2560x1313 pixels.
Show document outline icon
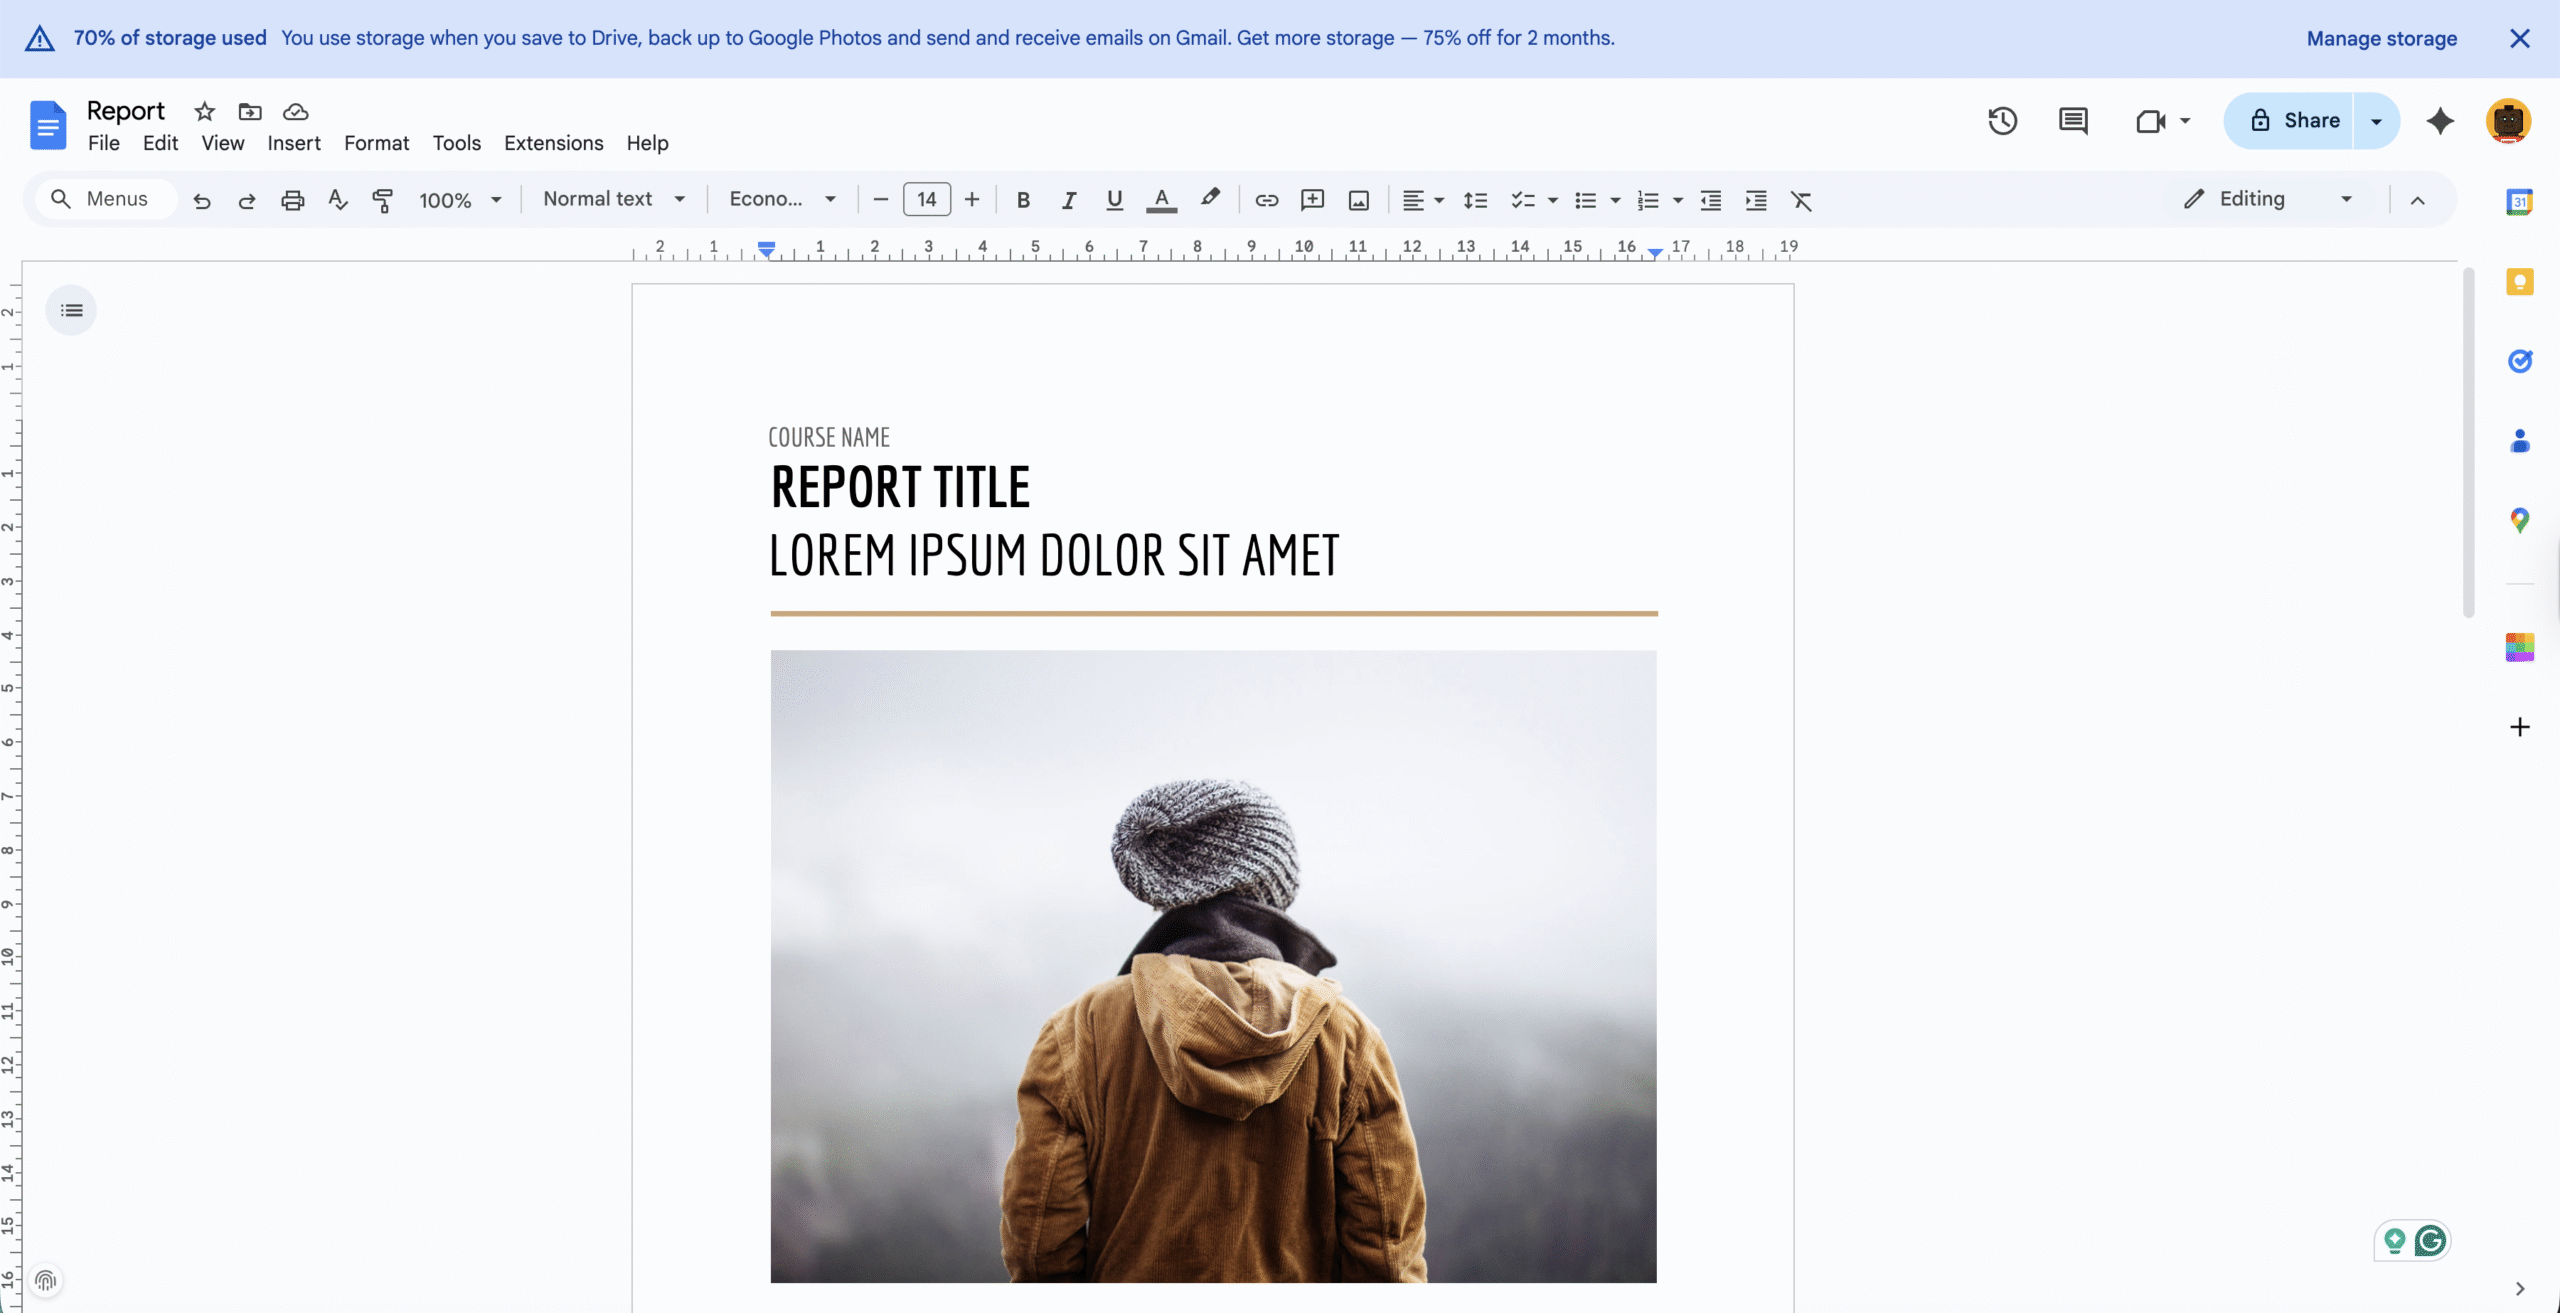(71, 310)
